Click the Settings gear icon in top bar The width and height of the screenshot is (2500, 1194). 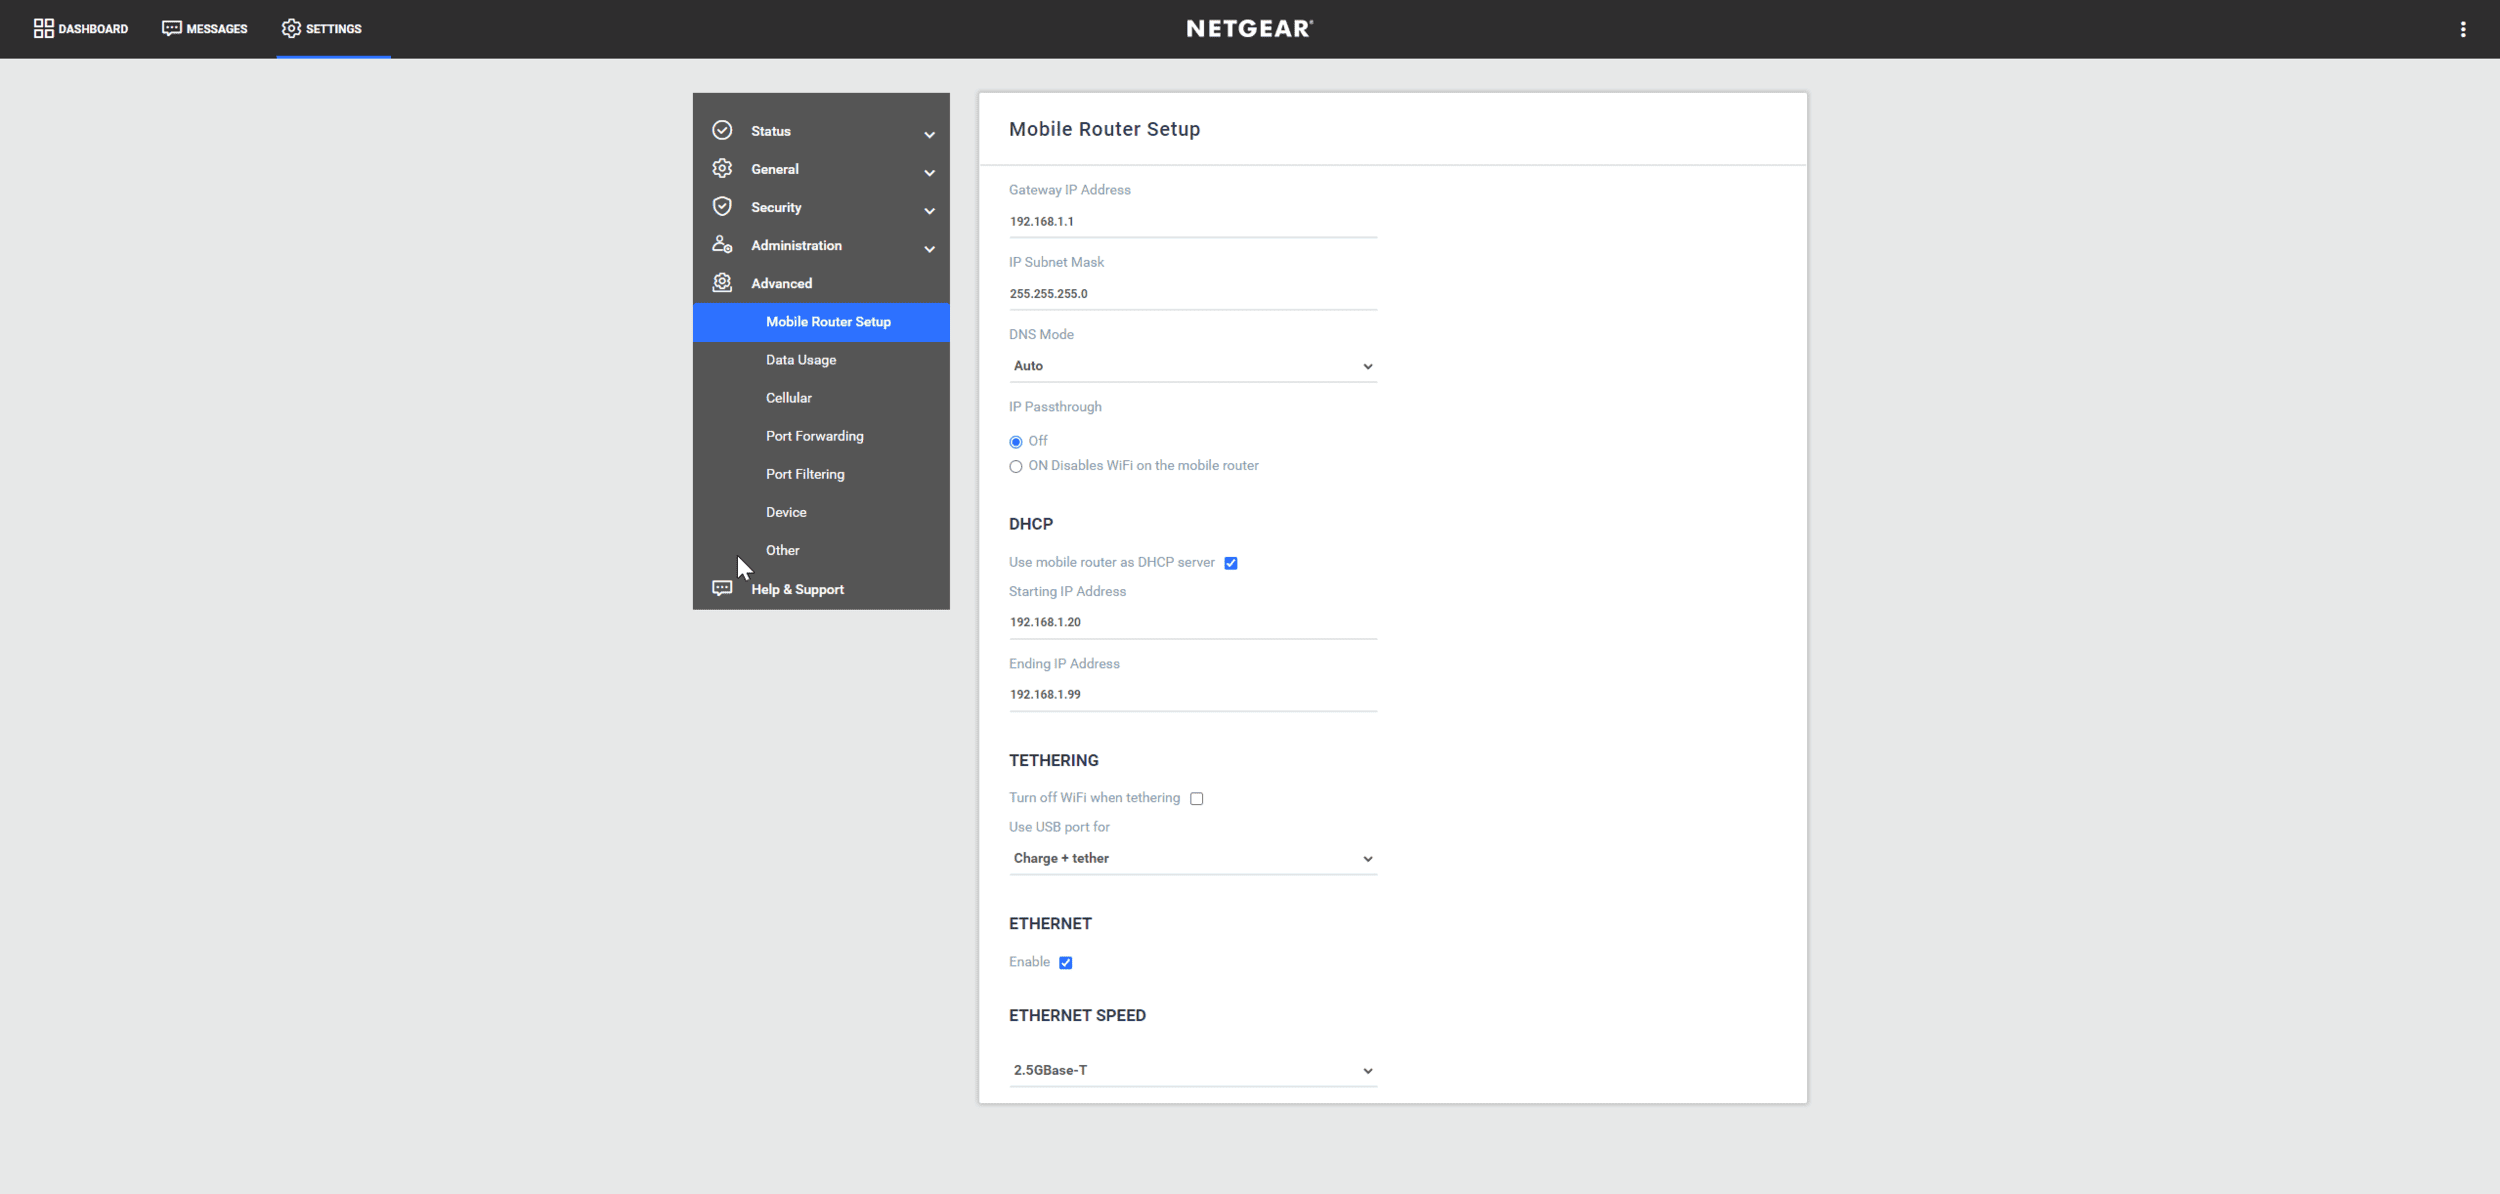click(291, 28)
